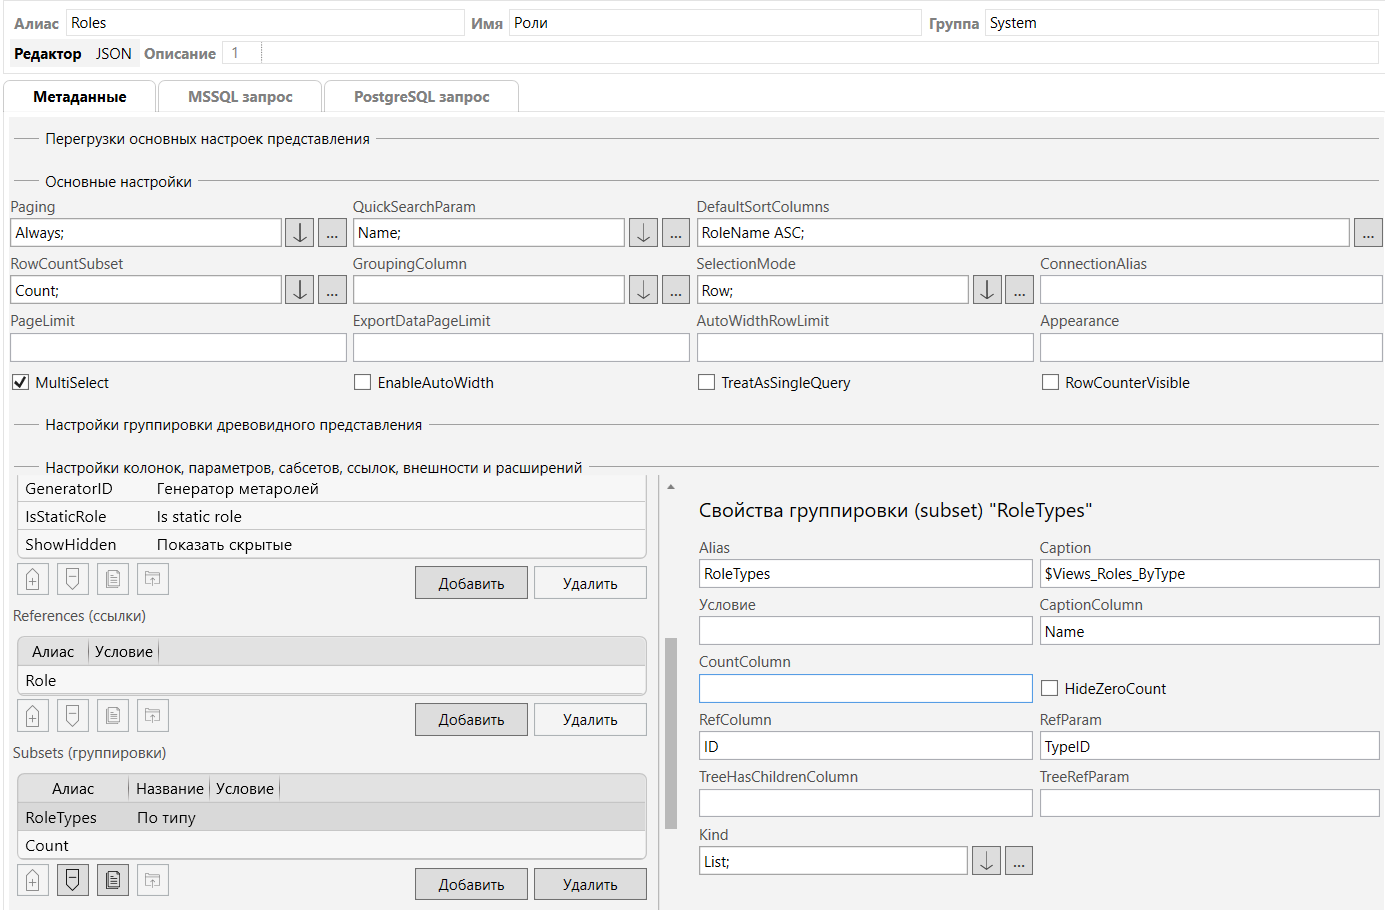Click the copy icon under References list
The image size is (1385, 910).
[113, 716]
